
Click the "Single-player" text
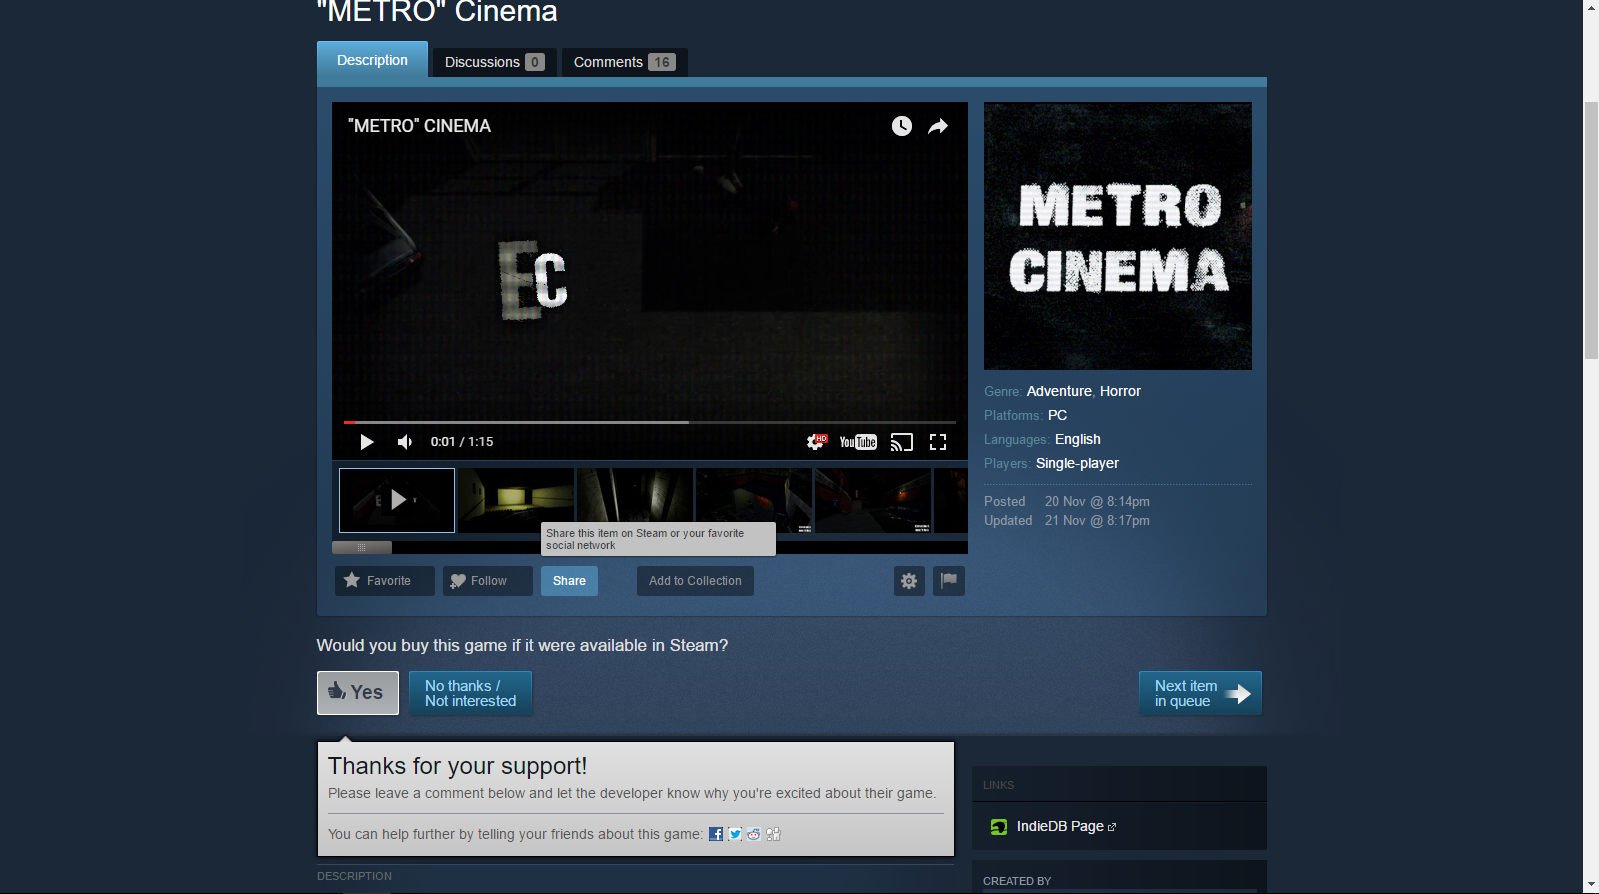(x=1077, y=463)
